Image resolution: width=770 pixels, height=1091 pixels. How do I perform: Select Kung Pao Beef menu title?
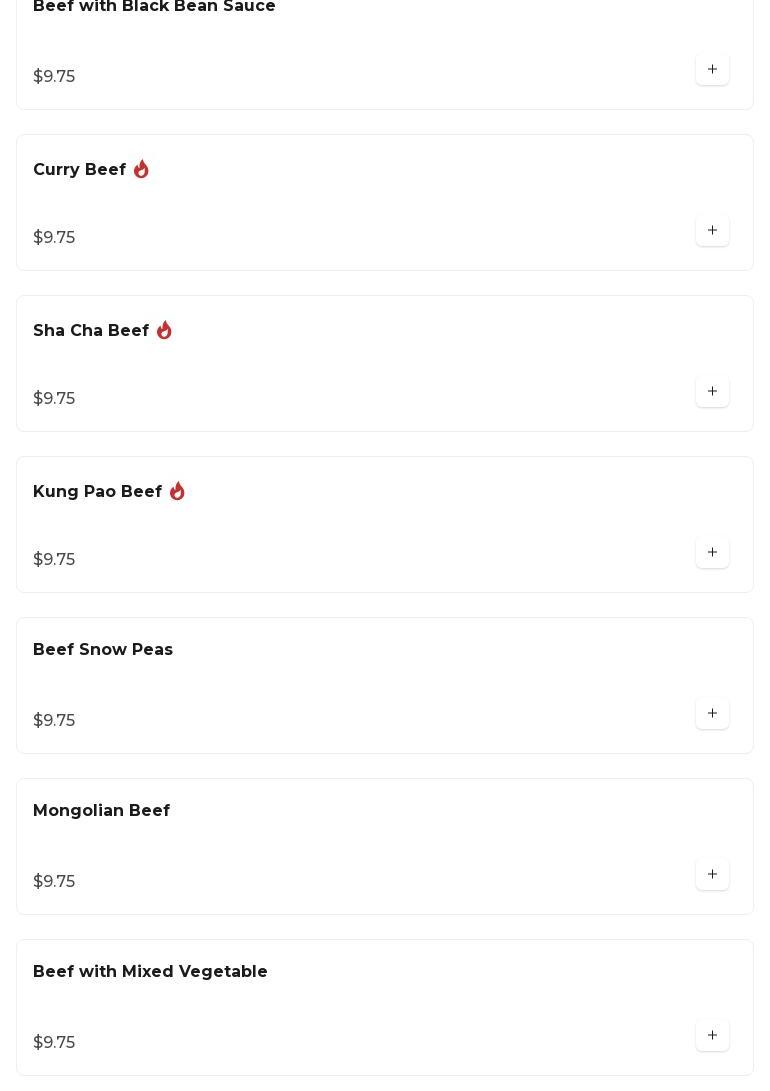(x=98, y=492)
